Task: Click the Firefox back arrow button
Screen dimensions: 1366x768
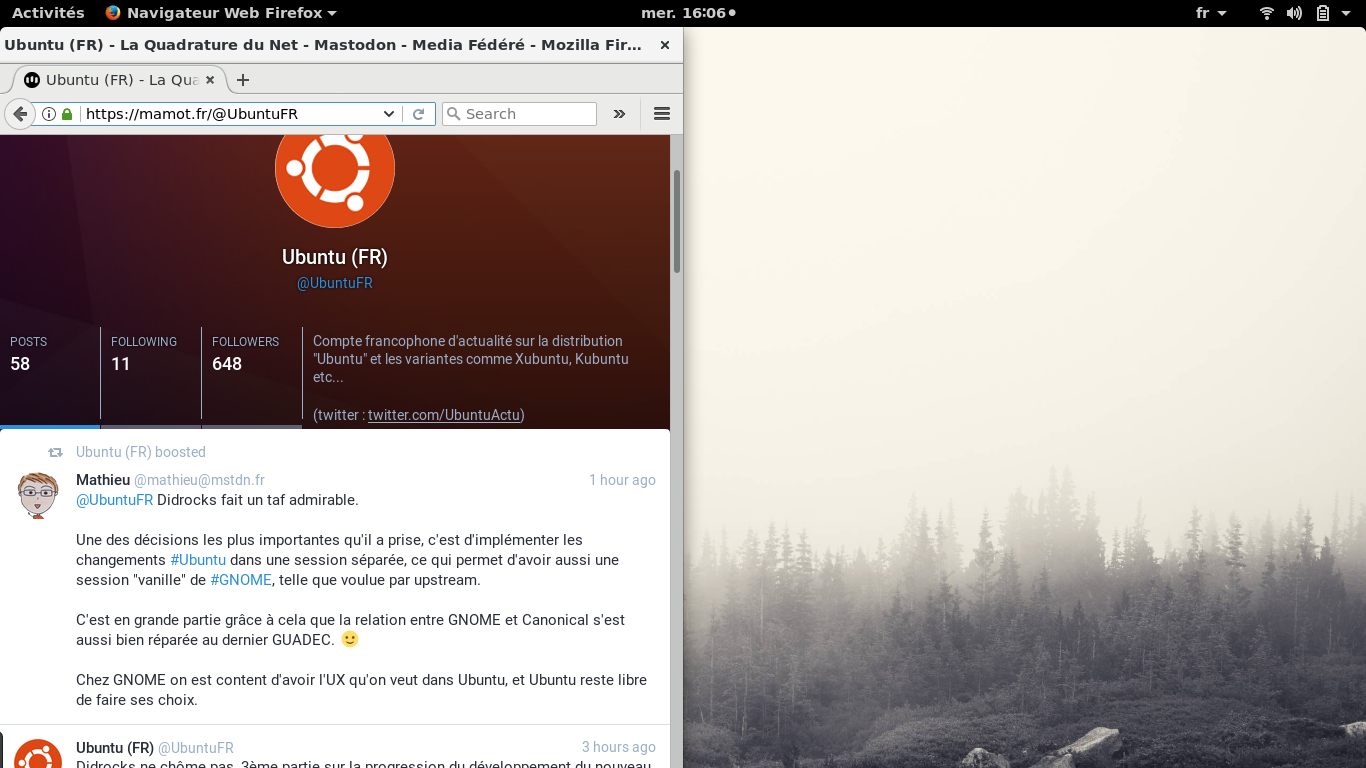Action: pyautogui.click(x=19, y=114)
